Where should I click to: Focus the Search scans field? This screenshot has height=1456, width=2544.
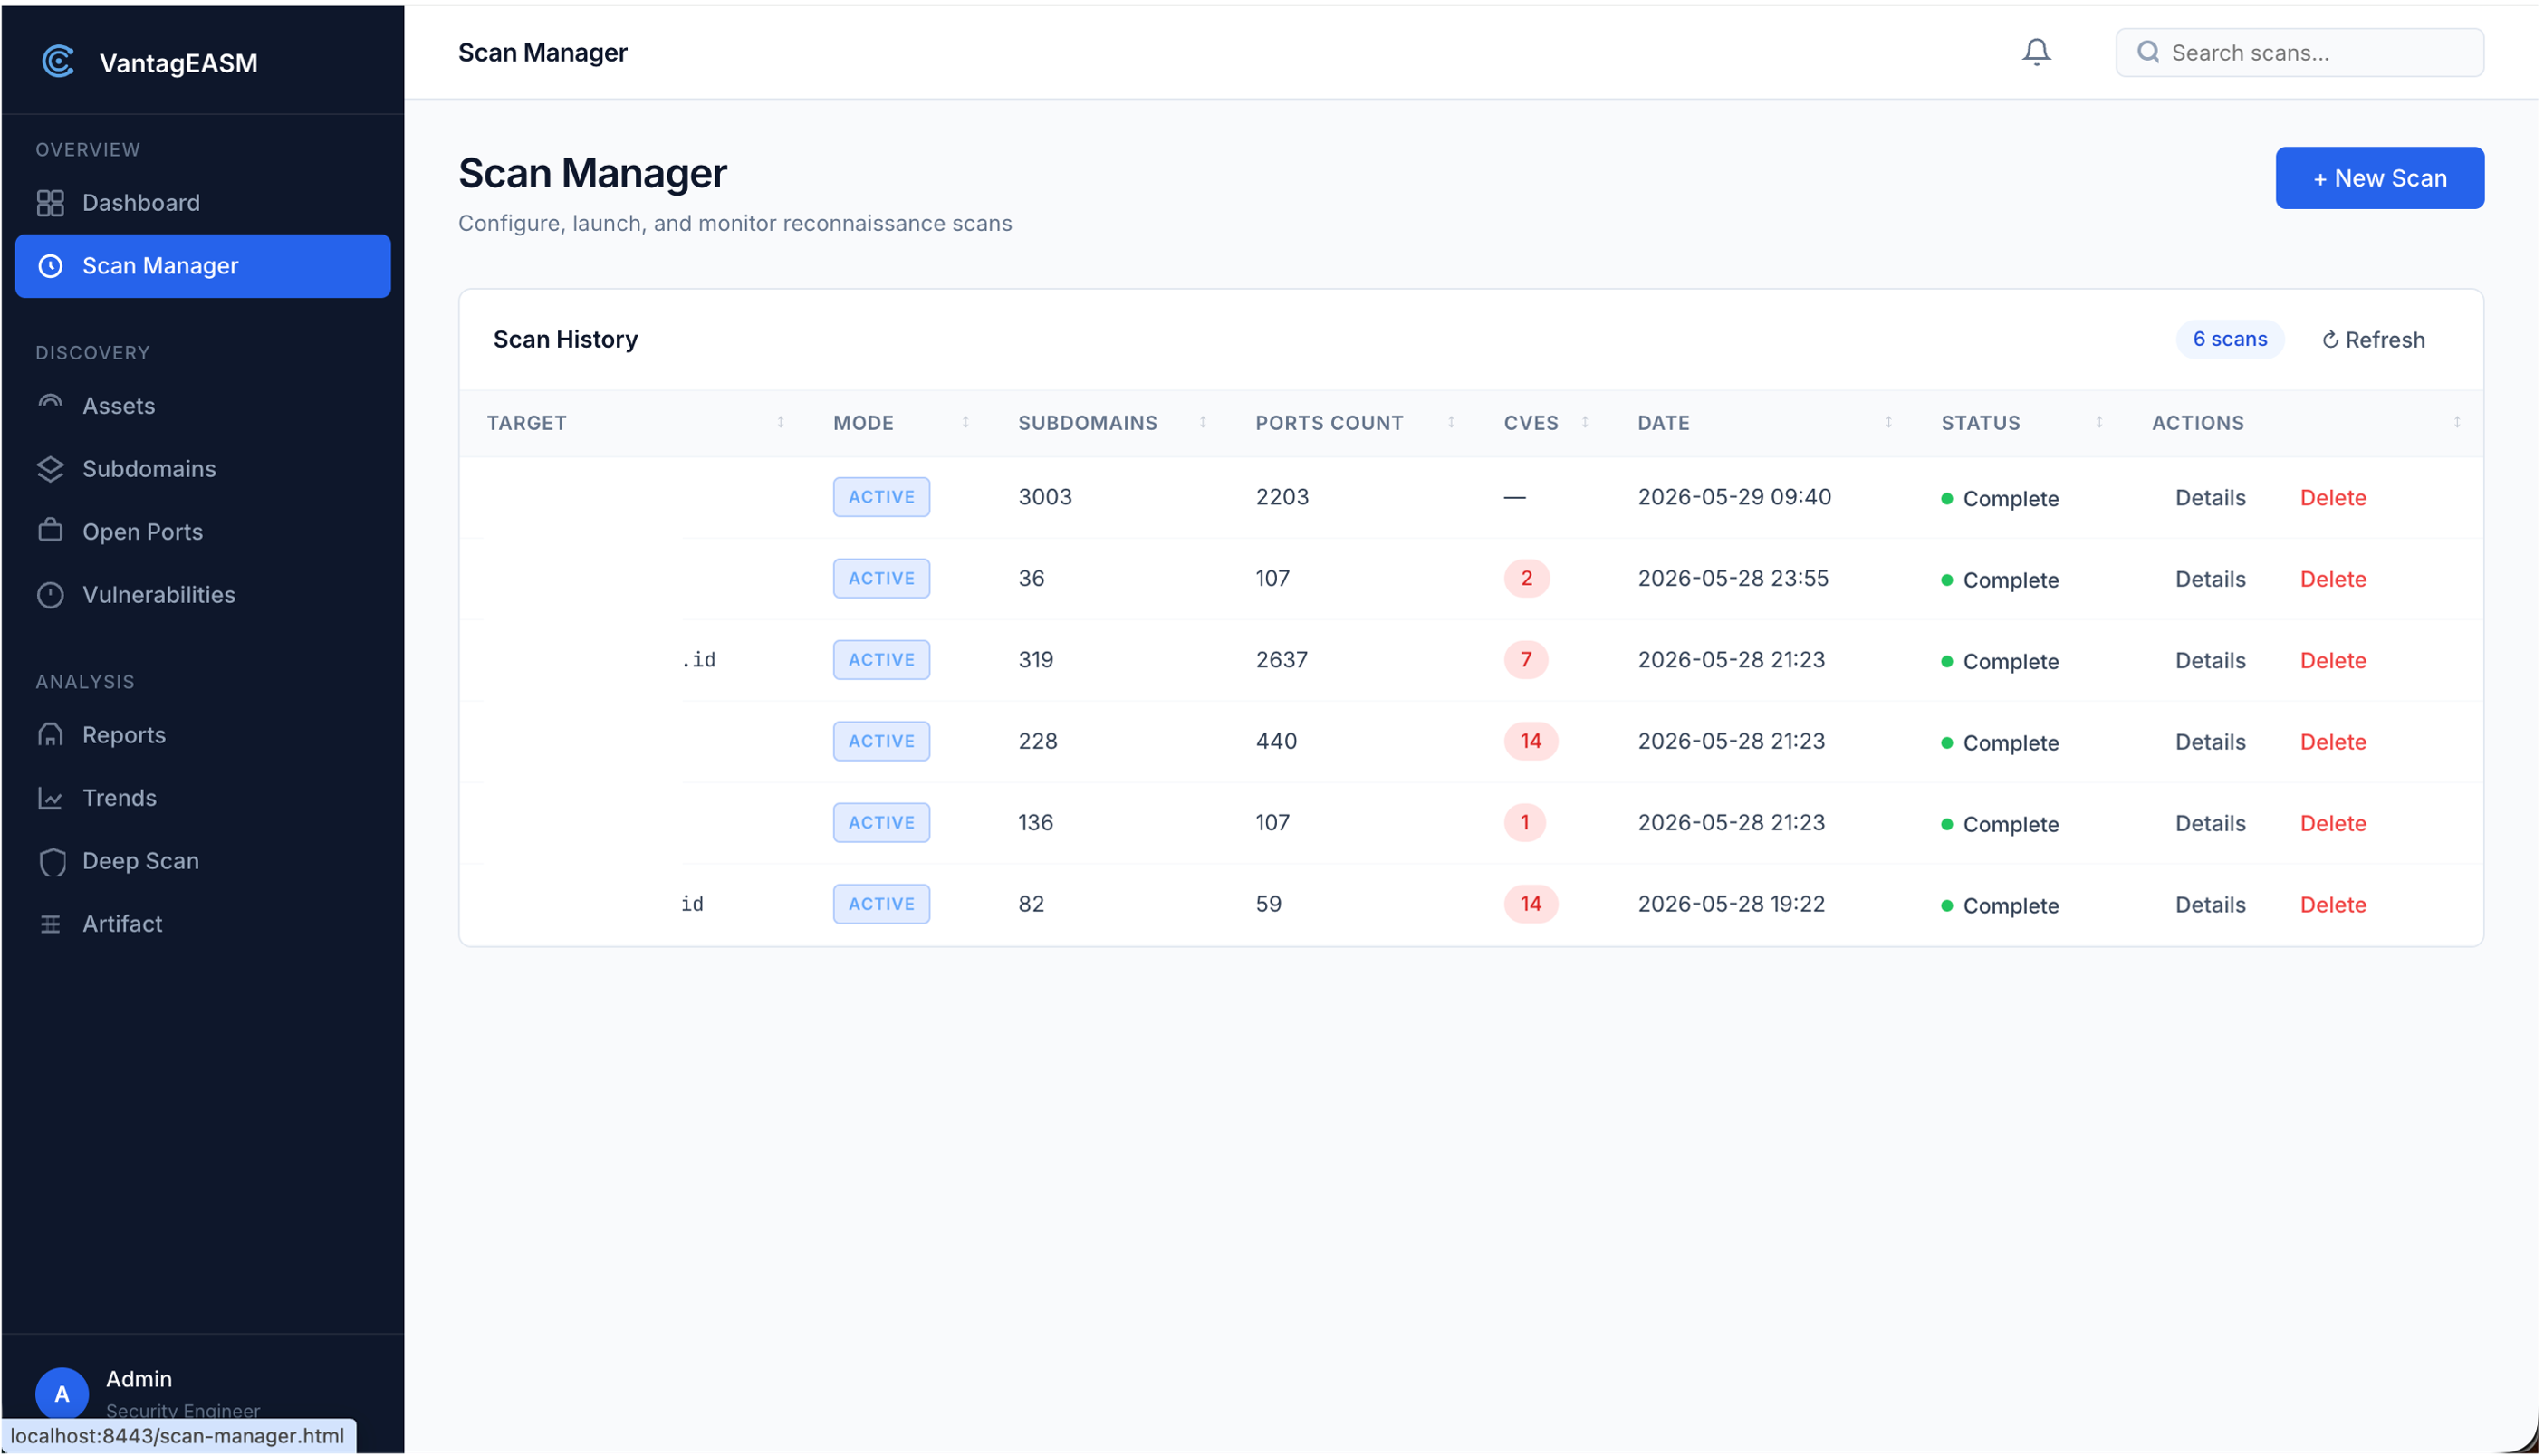[x=2300, y=52]
